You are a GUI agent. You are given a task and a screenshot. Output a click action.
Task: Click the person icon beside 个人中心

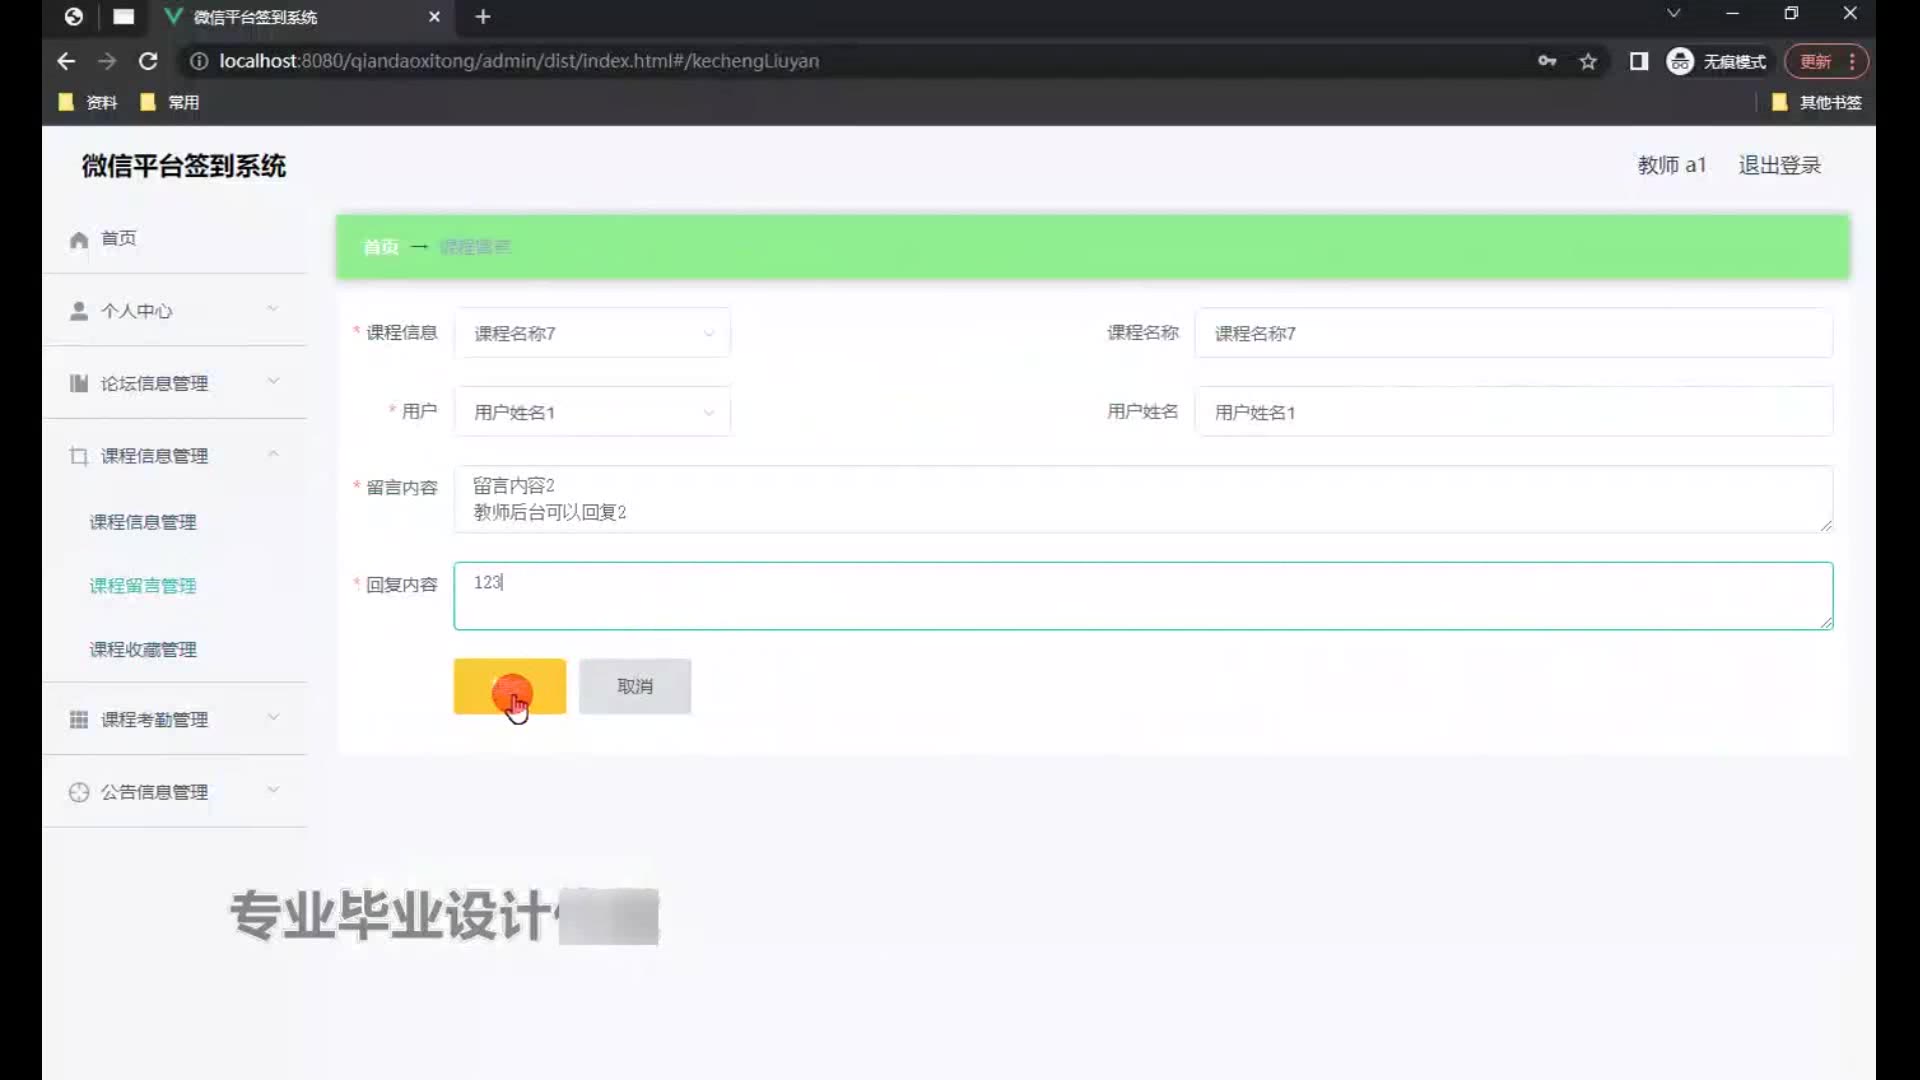(x=79, y=311)
